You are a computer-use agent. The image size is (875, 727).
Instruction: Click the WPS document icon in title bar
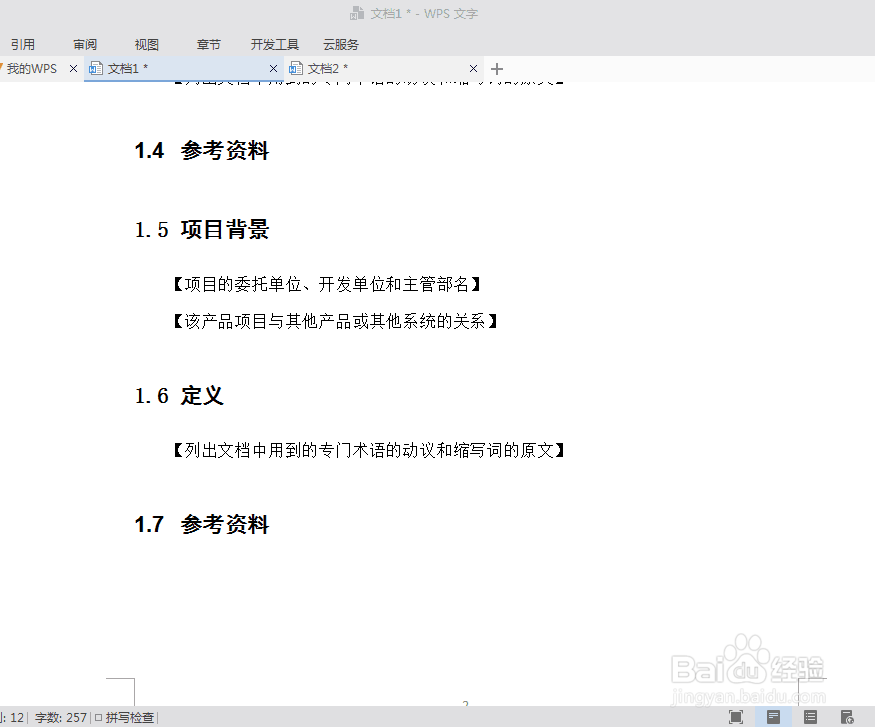pos(357,13)
